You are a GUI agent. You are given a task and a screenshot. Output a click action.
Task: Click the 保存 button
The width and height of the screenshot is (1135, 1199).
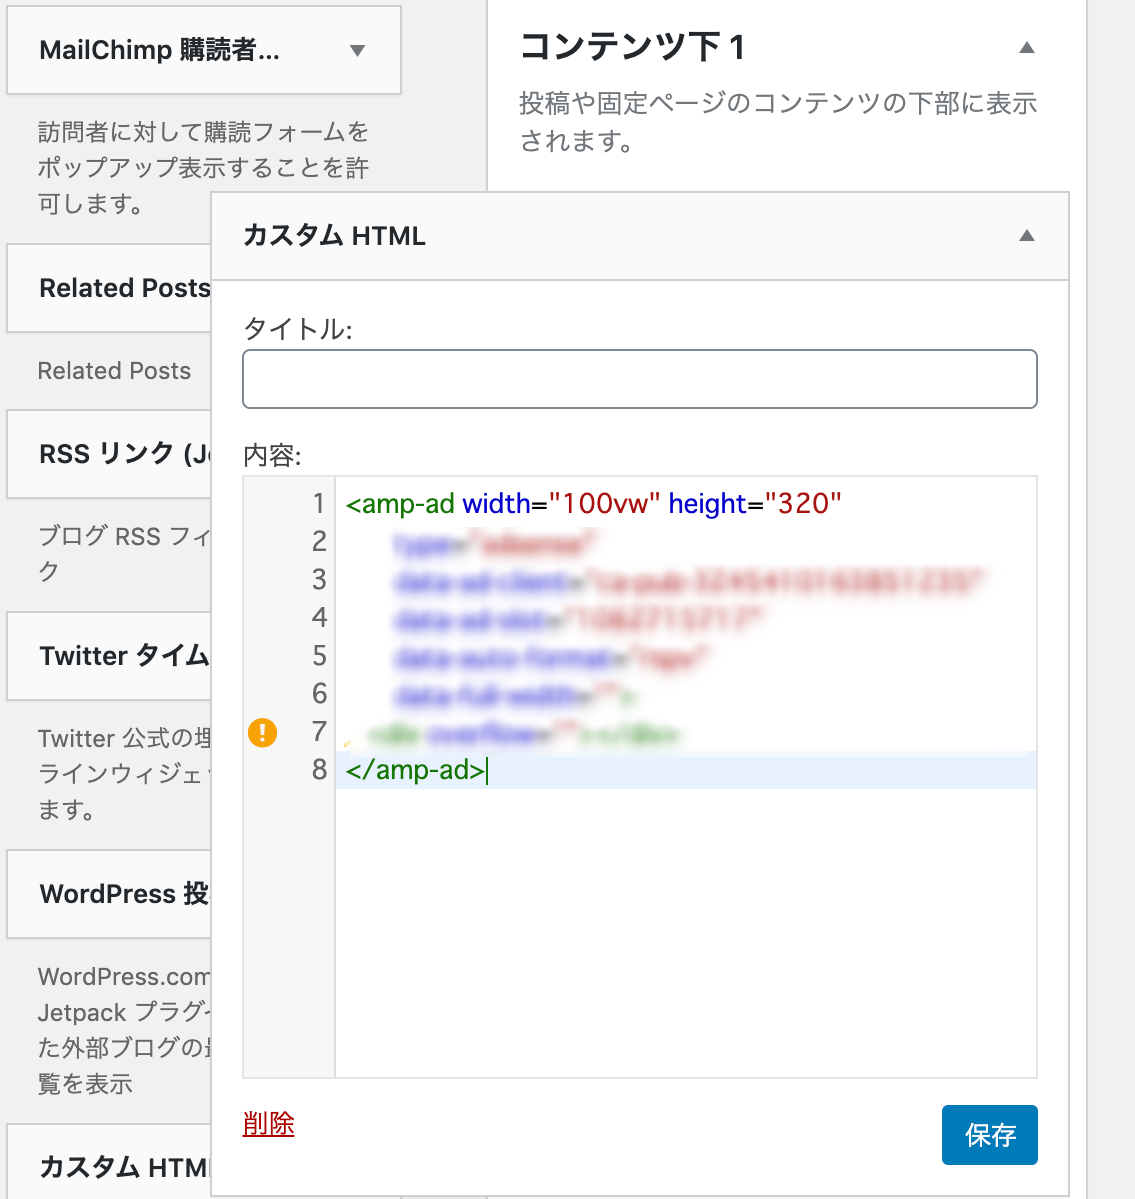pyautogui.click(x=989, y=1135)
